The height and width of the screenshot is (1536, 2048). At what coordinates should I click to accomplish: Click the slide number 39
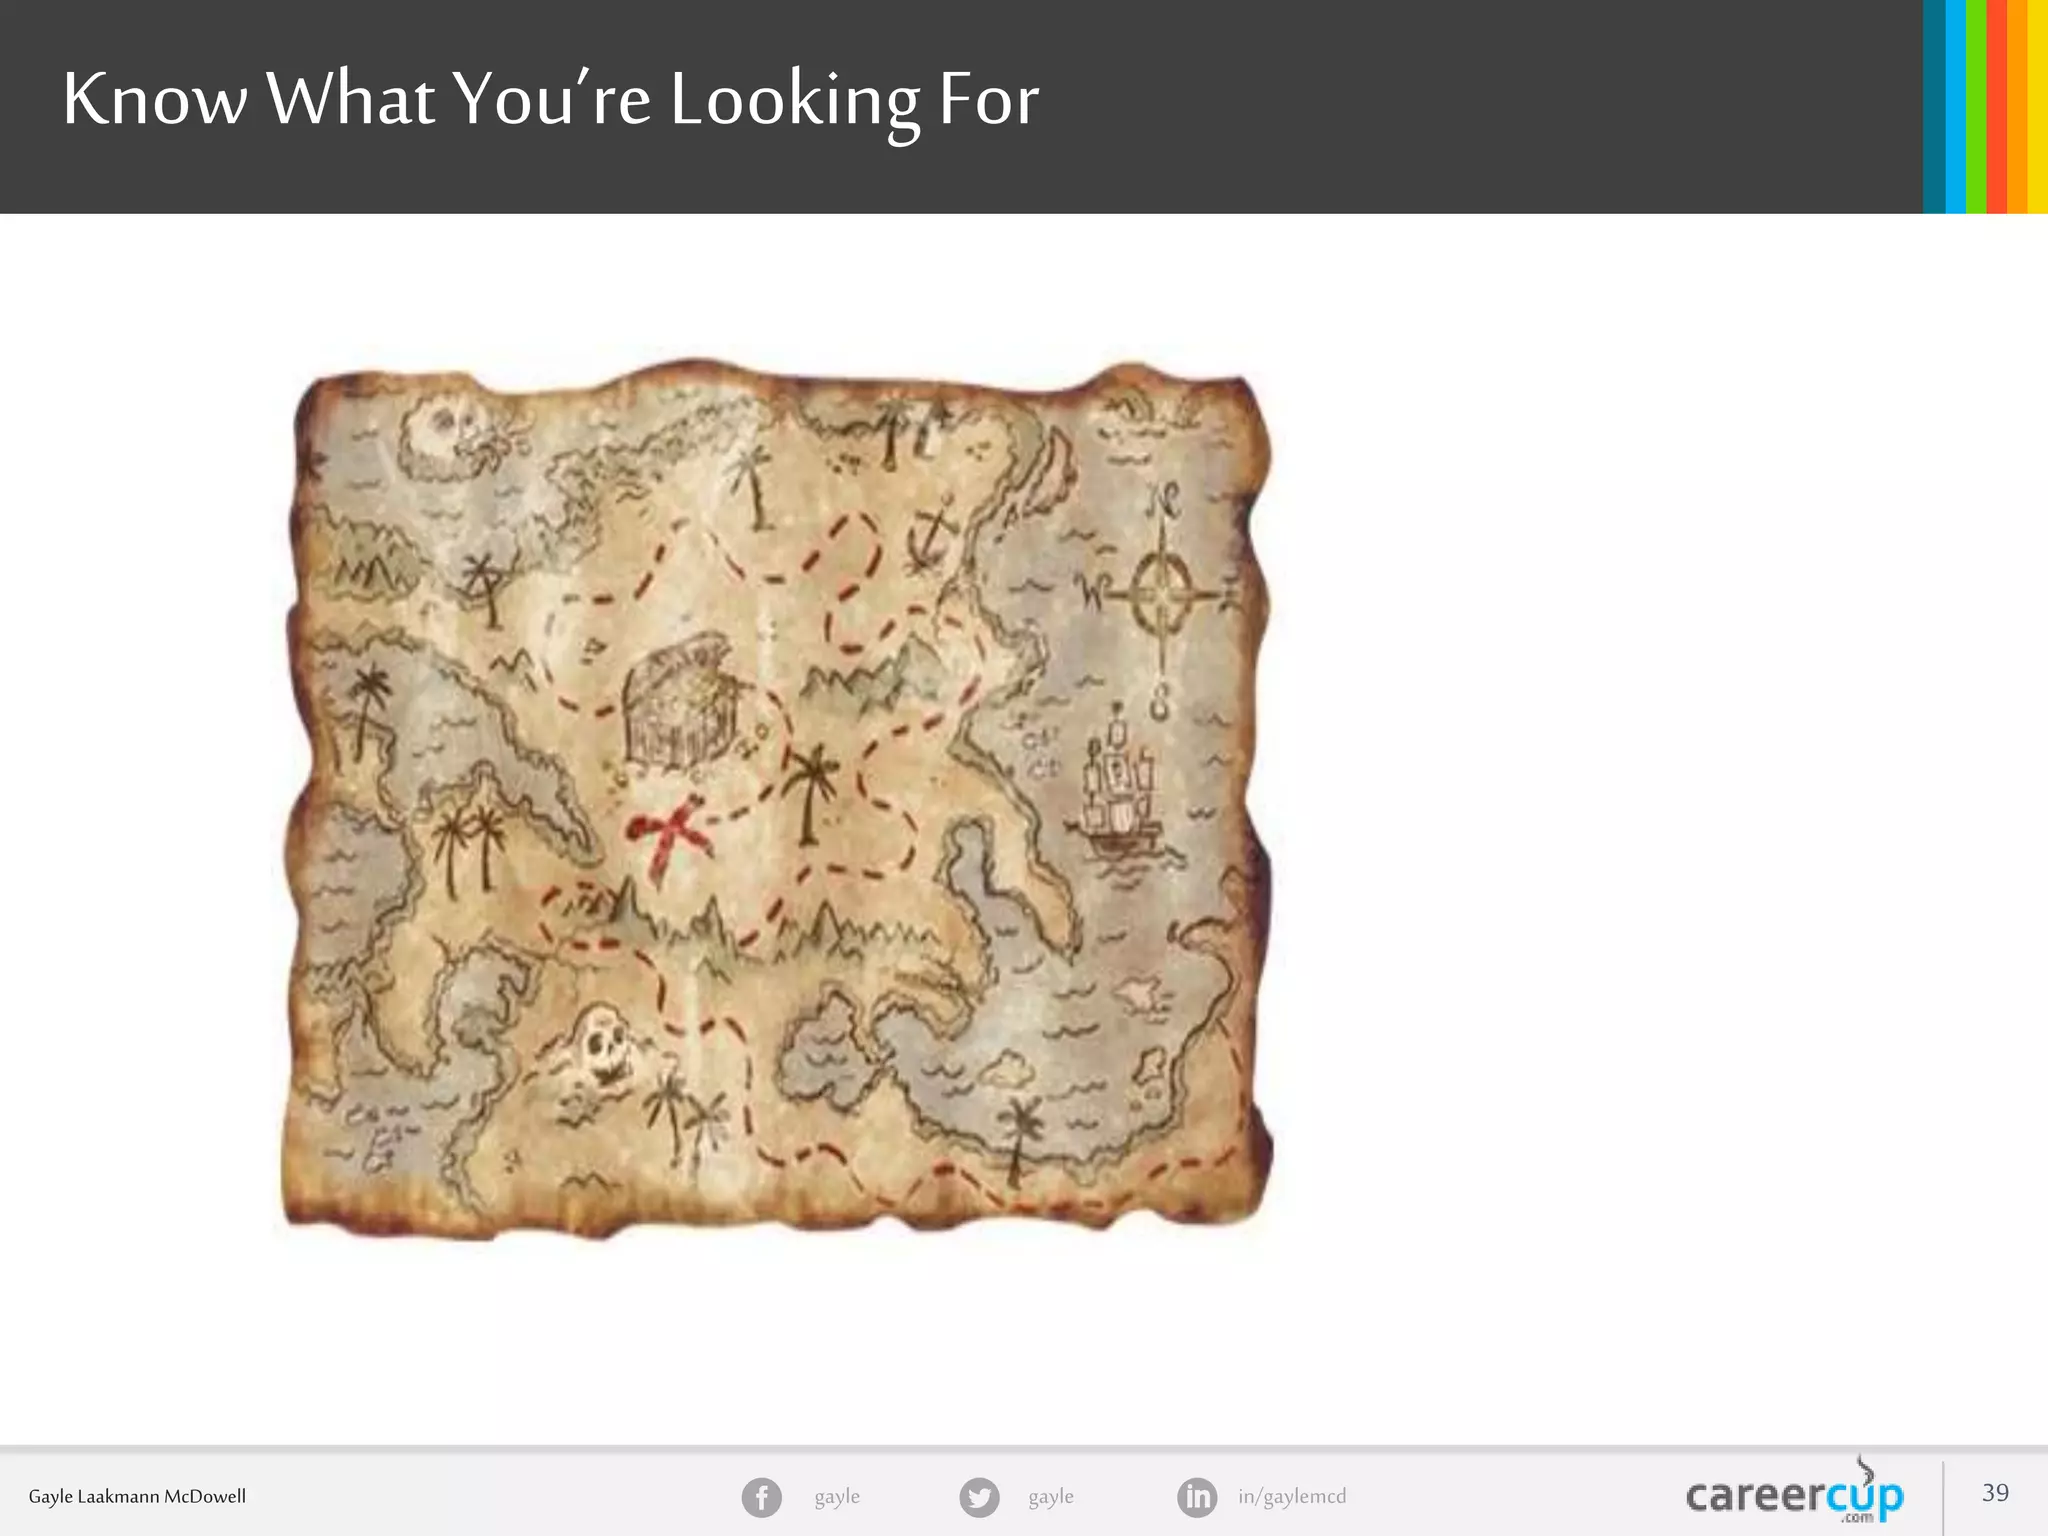click(x=1995, y=1493)
